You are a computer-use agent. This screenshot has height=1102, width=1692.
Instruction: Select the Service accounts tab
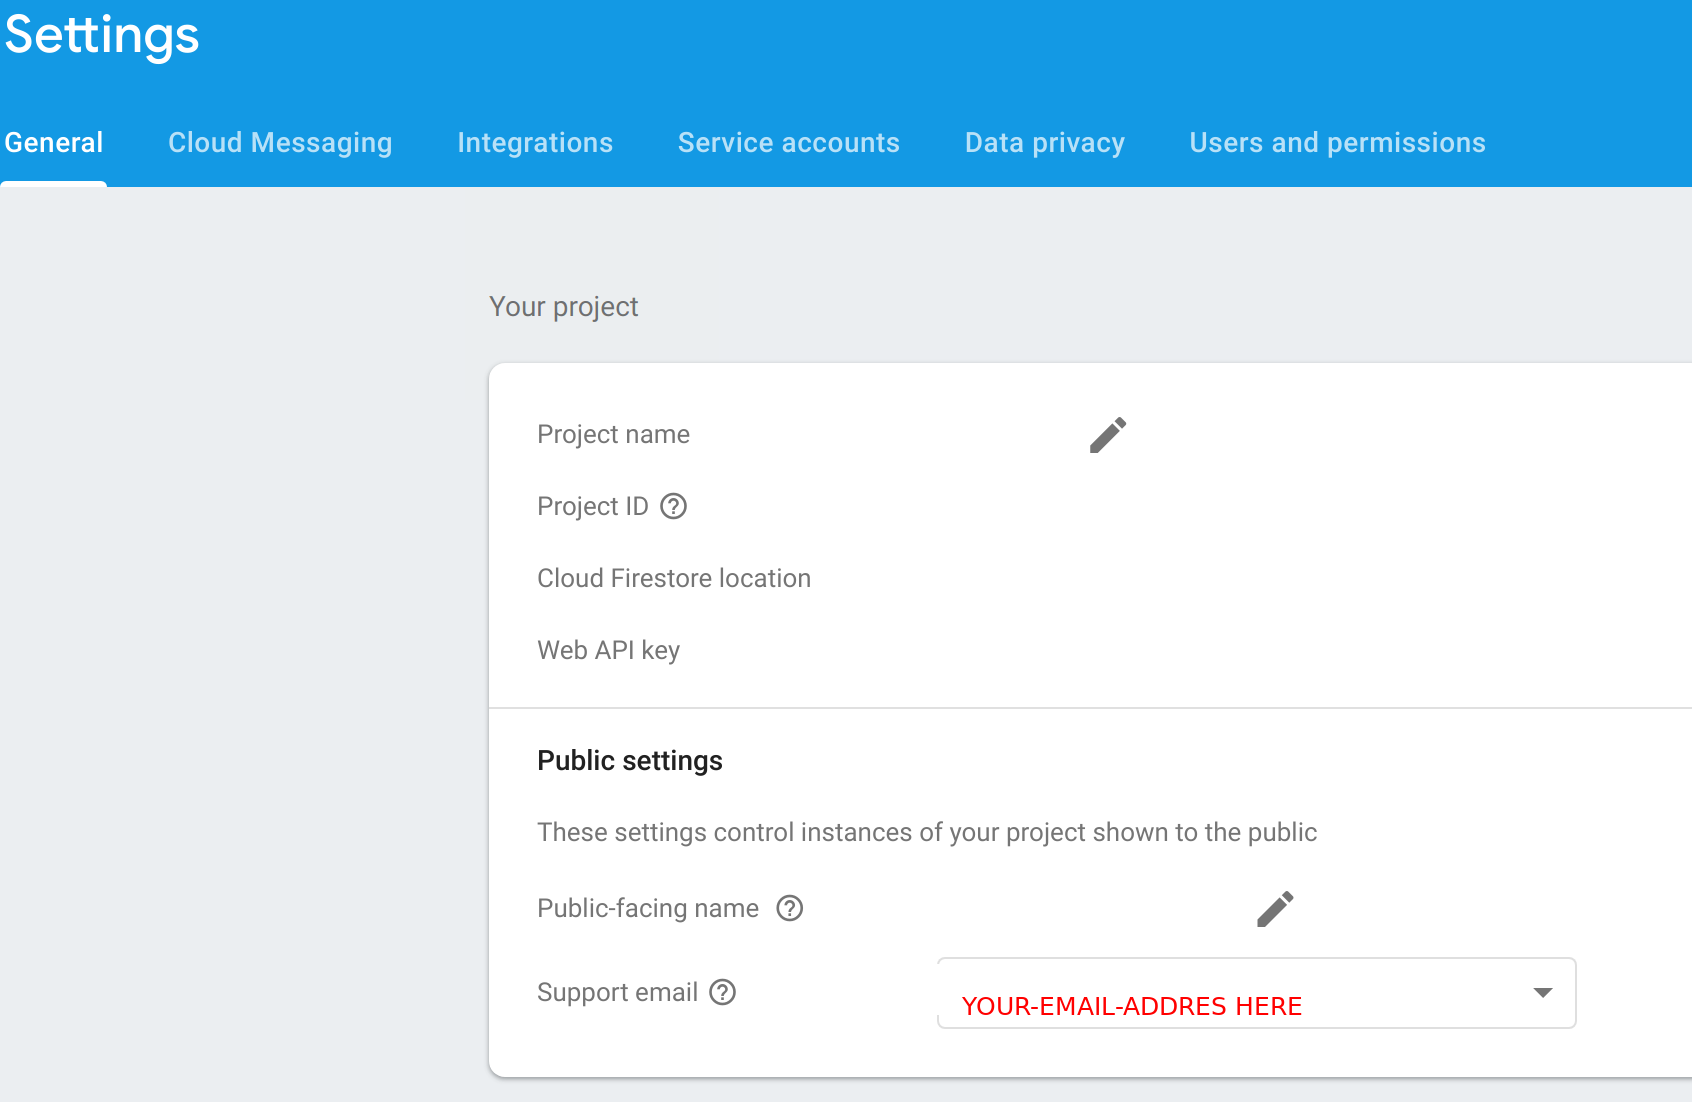788,143
